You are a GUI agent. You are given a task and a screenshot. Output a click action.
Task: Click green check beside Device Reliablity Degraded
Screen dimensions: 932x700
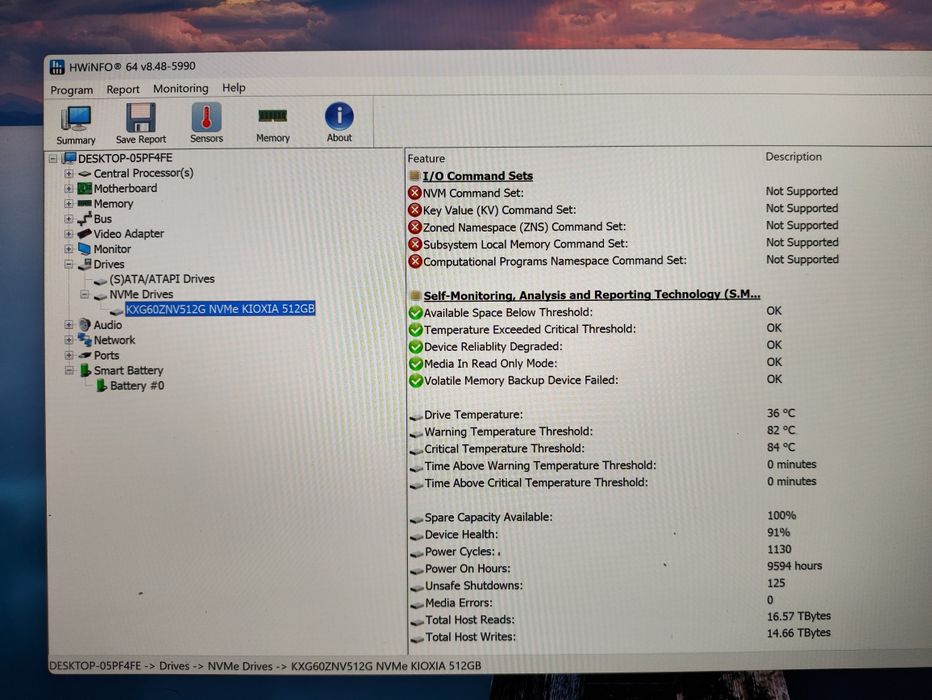(x=415, y=346)
